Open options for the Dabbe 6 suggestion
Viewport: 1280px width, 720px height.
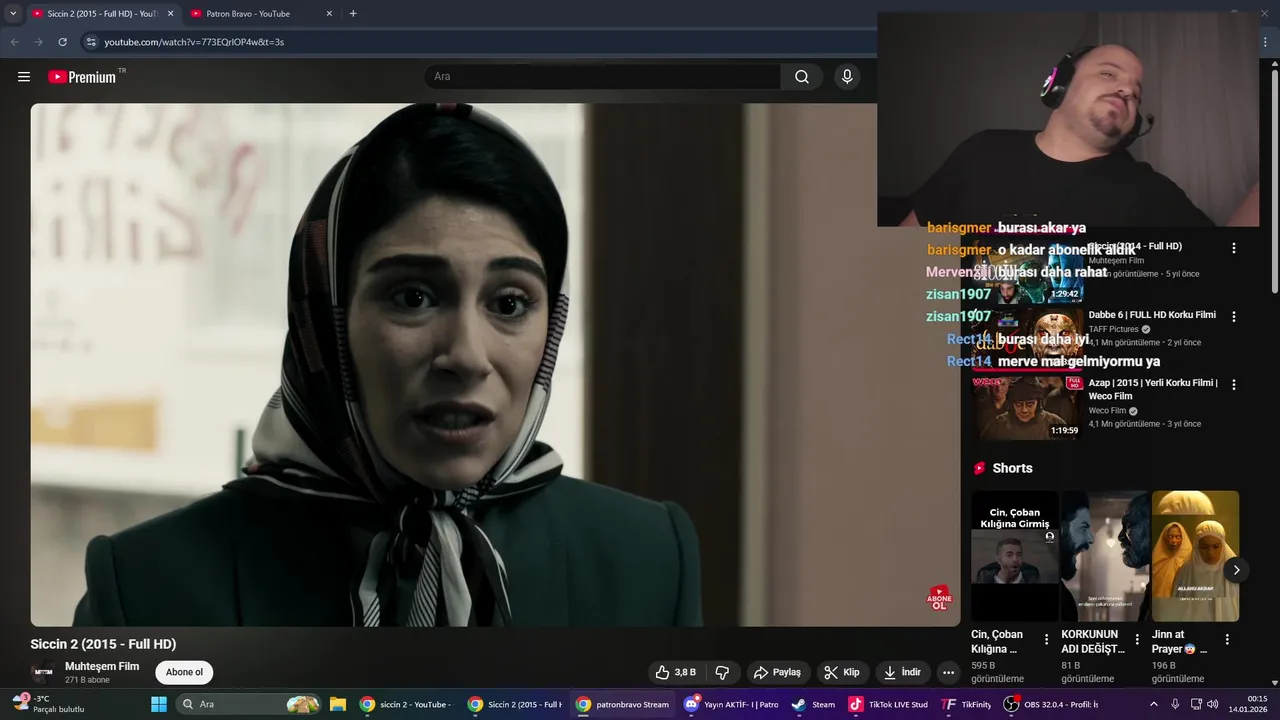1233,316
